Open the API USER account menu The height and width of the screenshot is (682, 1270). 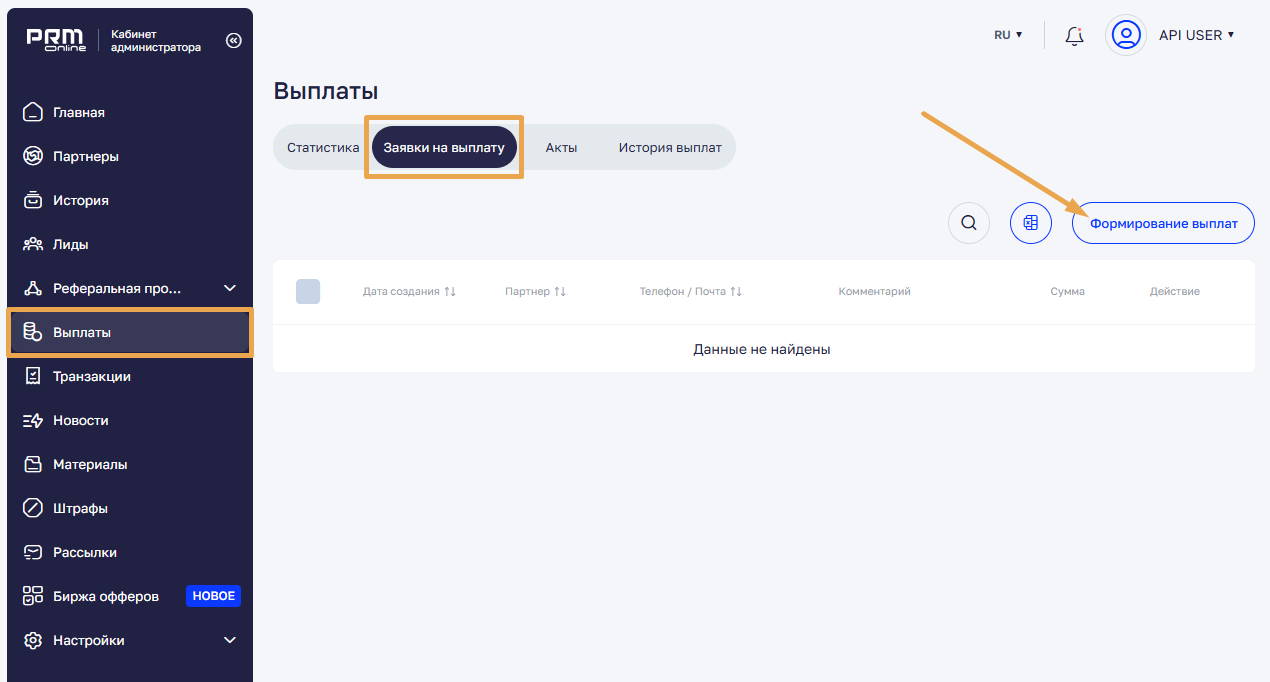click(1196, 35)
